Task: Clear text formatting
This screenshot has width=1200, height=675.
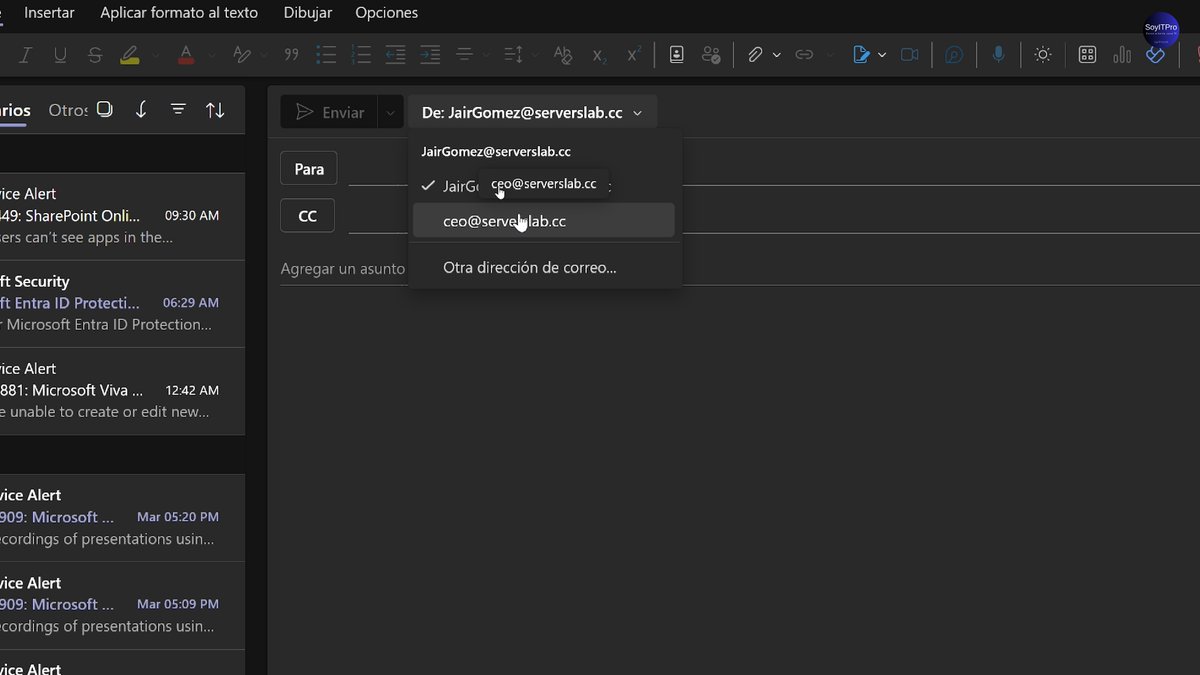Action: pyautogui.click(x=563, y=55)
